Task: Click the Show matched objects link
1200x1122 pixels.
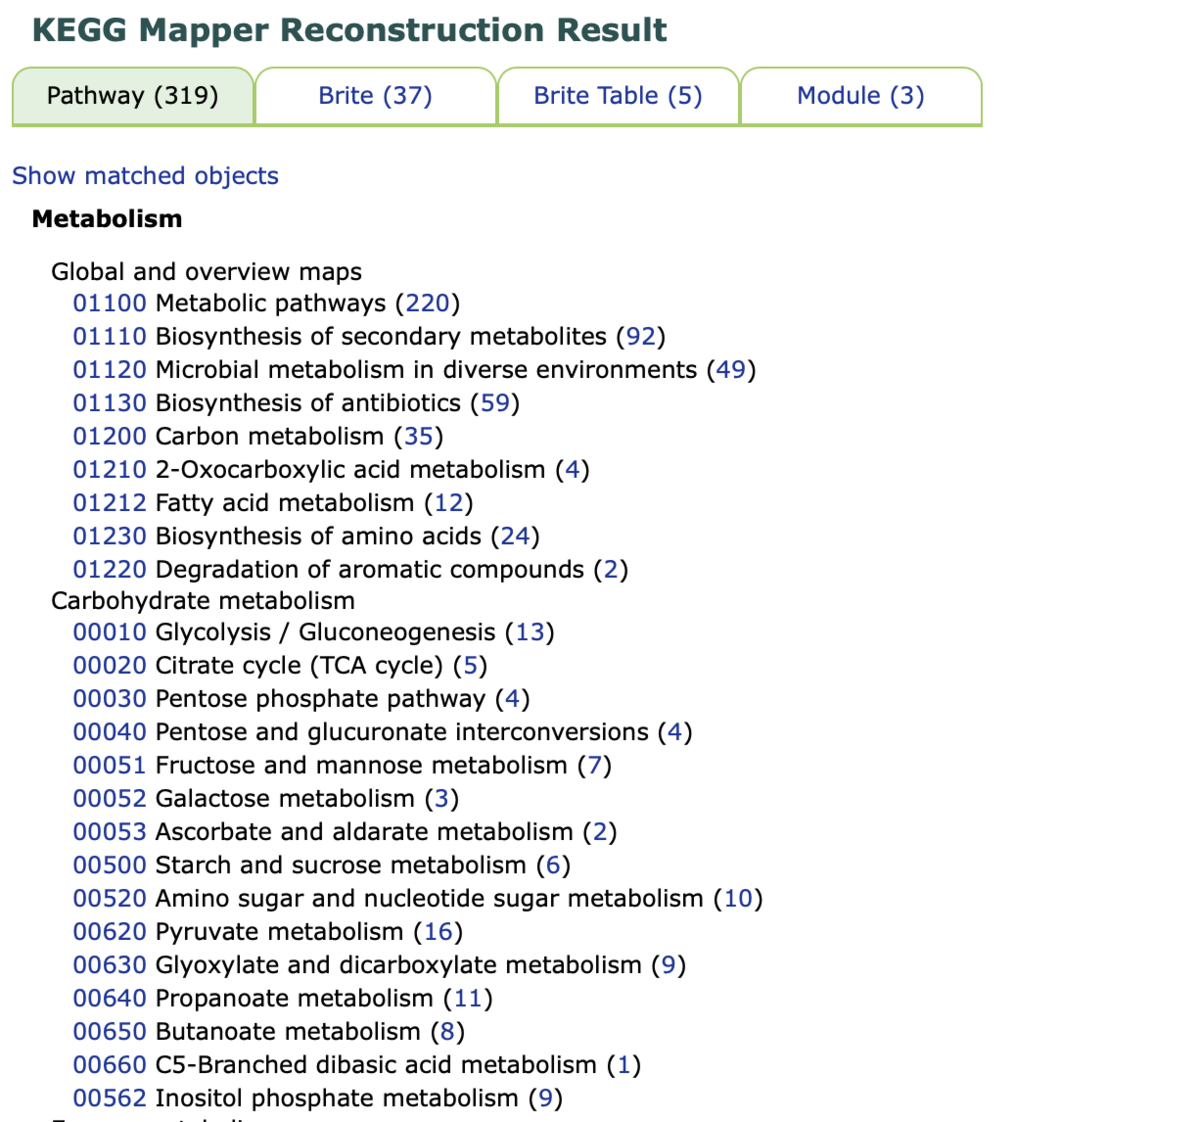Action: (x=145, y=176)
